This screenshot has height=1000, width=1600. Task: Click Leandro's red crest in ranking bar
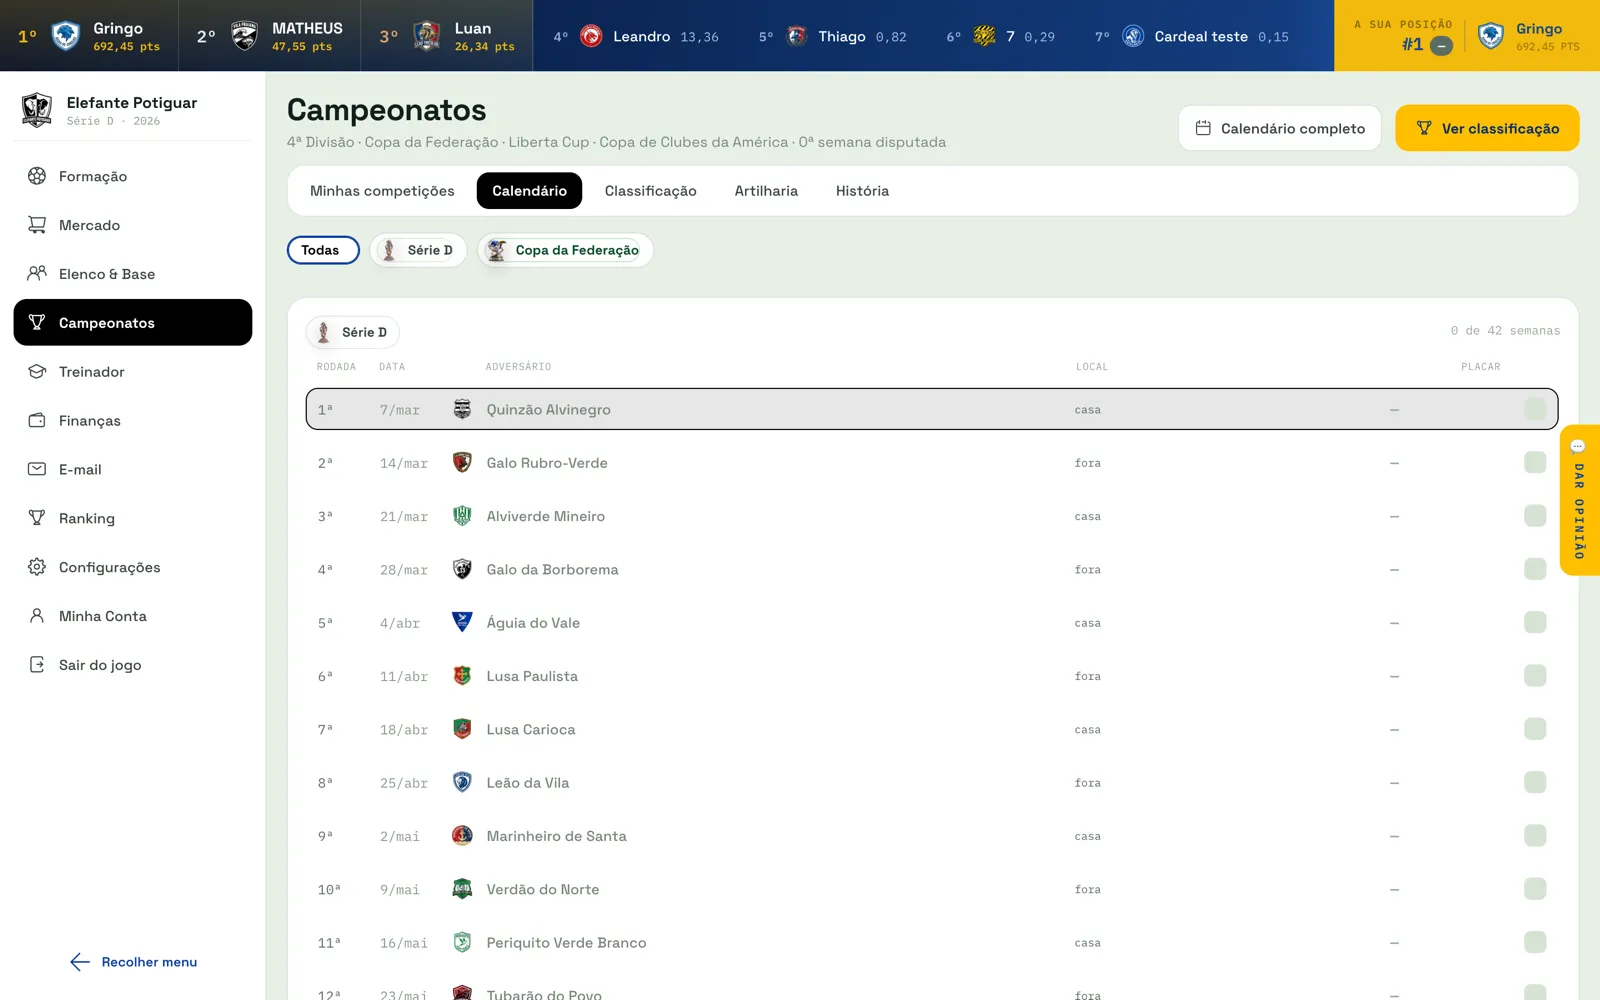[x=591, y=37]
